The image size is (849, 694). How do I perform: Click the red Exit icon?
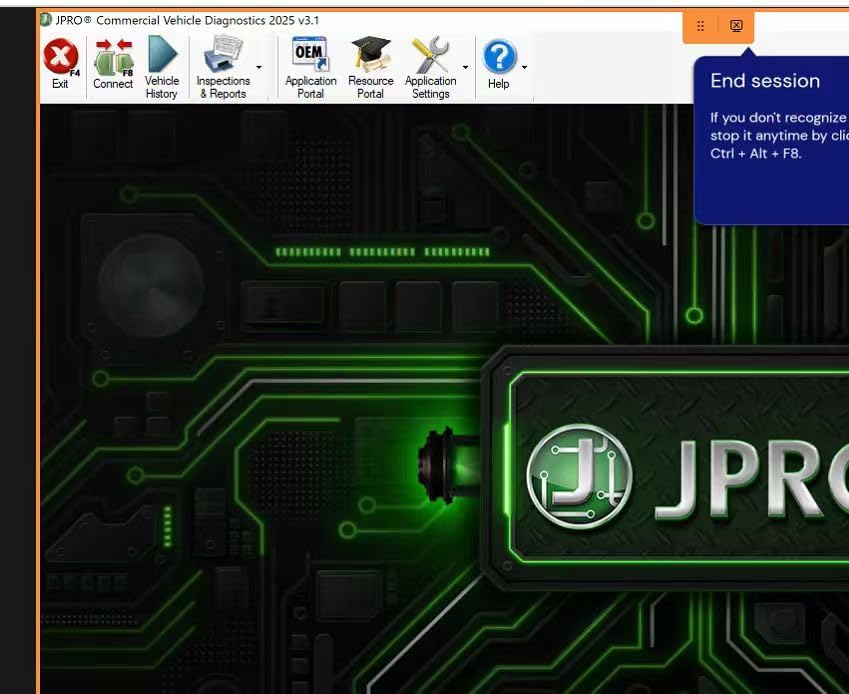tap(61, 60)
